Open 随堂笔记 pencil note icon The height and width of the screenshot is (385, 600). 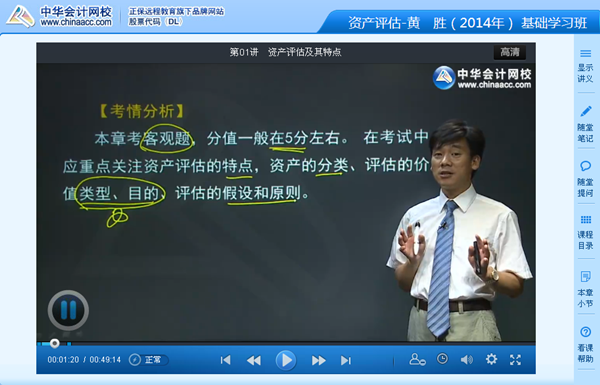tap(585, 111)
